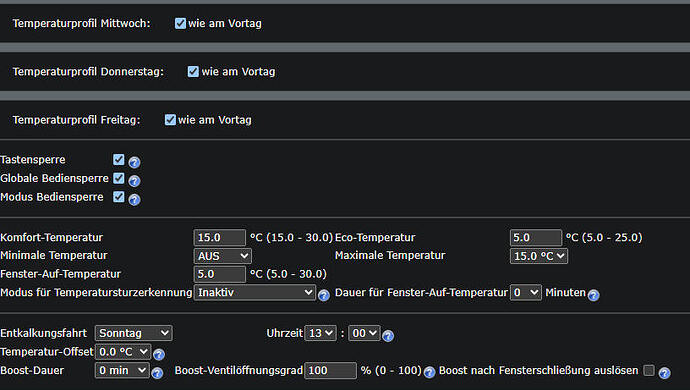Open Modus für Temperatursturzerkennung dropdown
This screenshot has height=390, width=690.
click(x=255, y=292)
